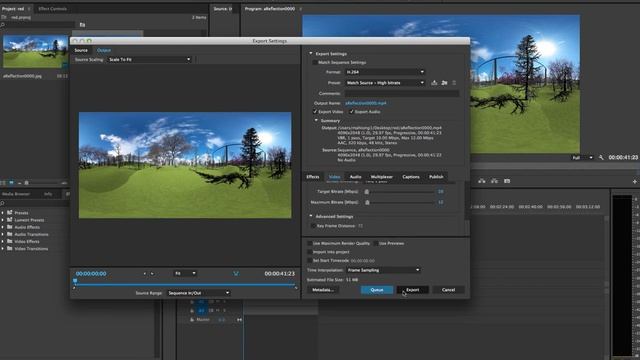Expand the Video Transitions folder

point(2,249)
